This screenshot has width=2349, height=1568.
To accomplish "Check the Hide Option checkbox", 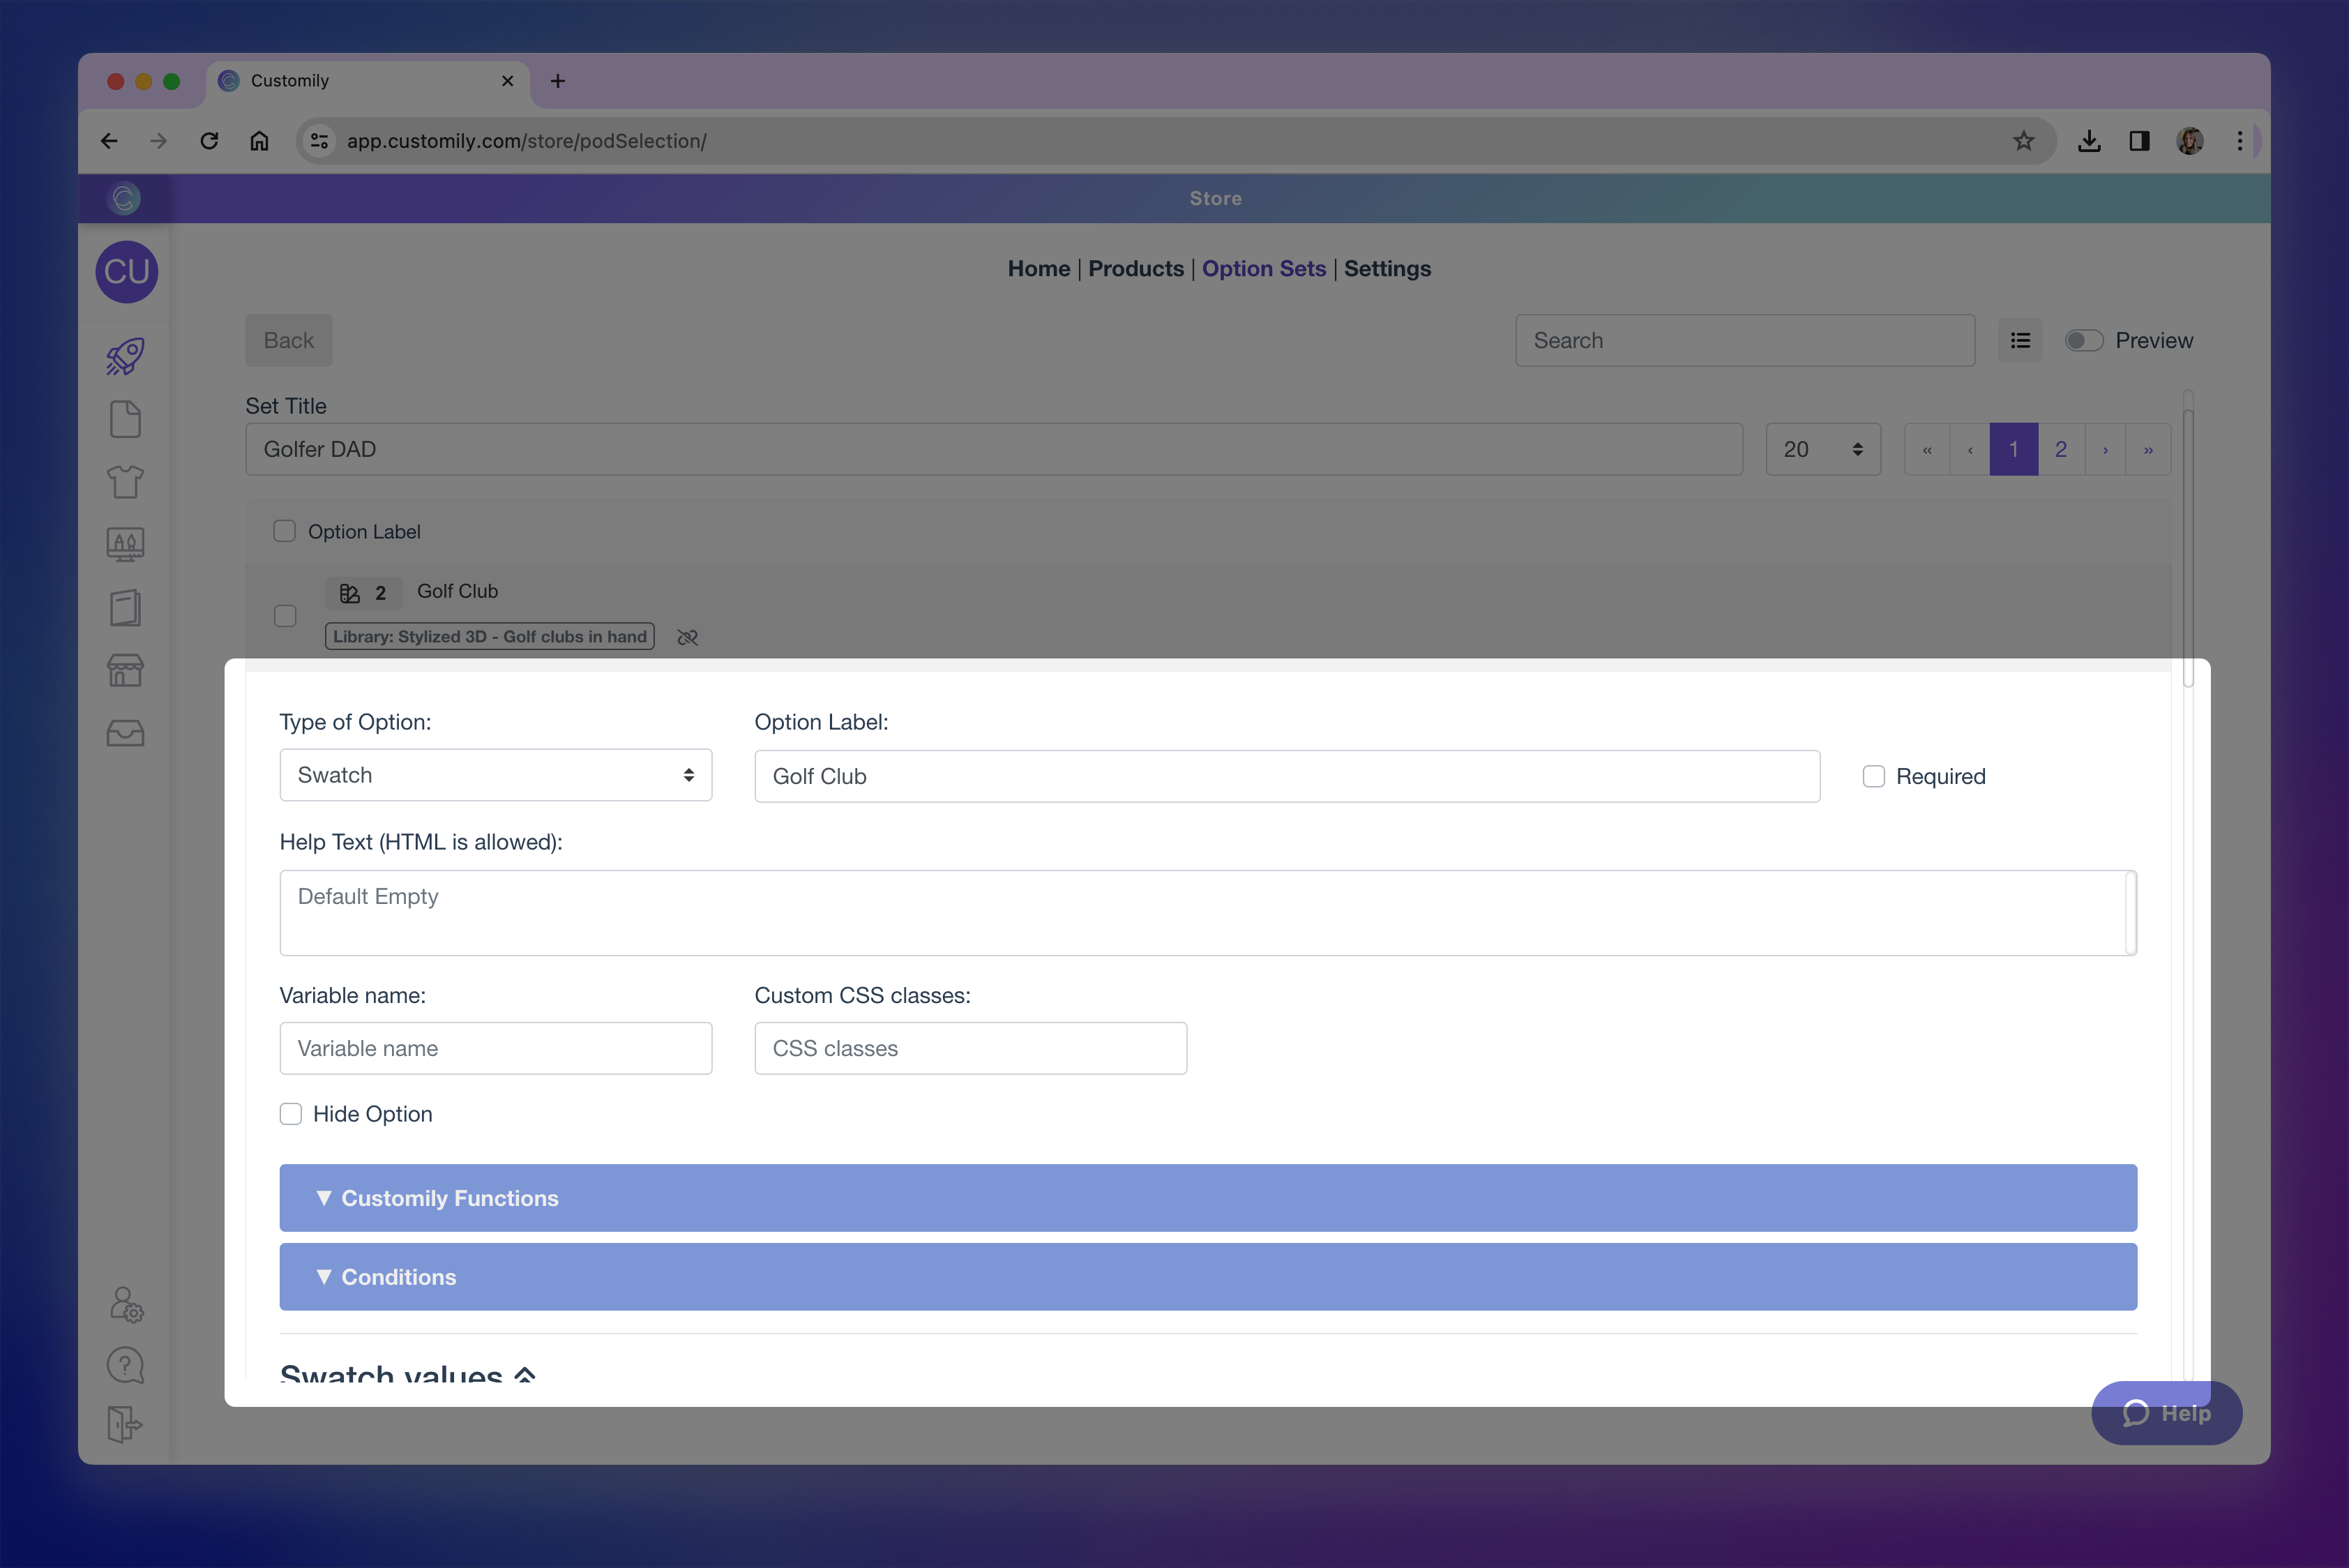I will (x=291, y=1113).
